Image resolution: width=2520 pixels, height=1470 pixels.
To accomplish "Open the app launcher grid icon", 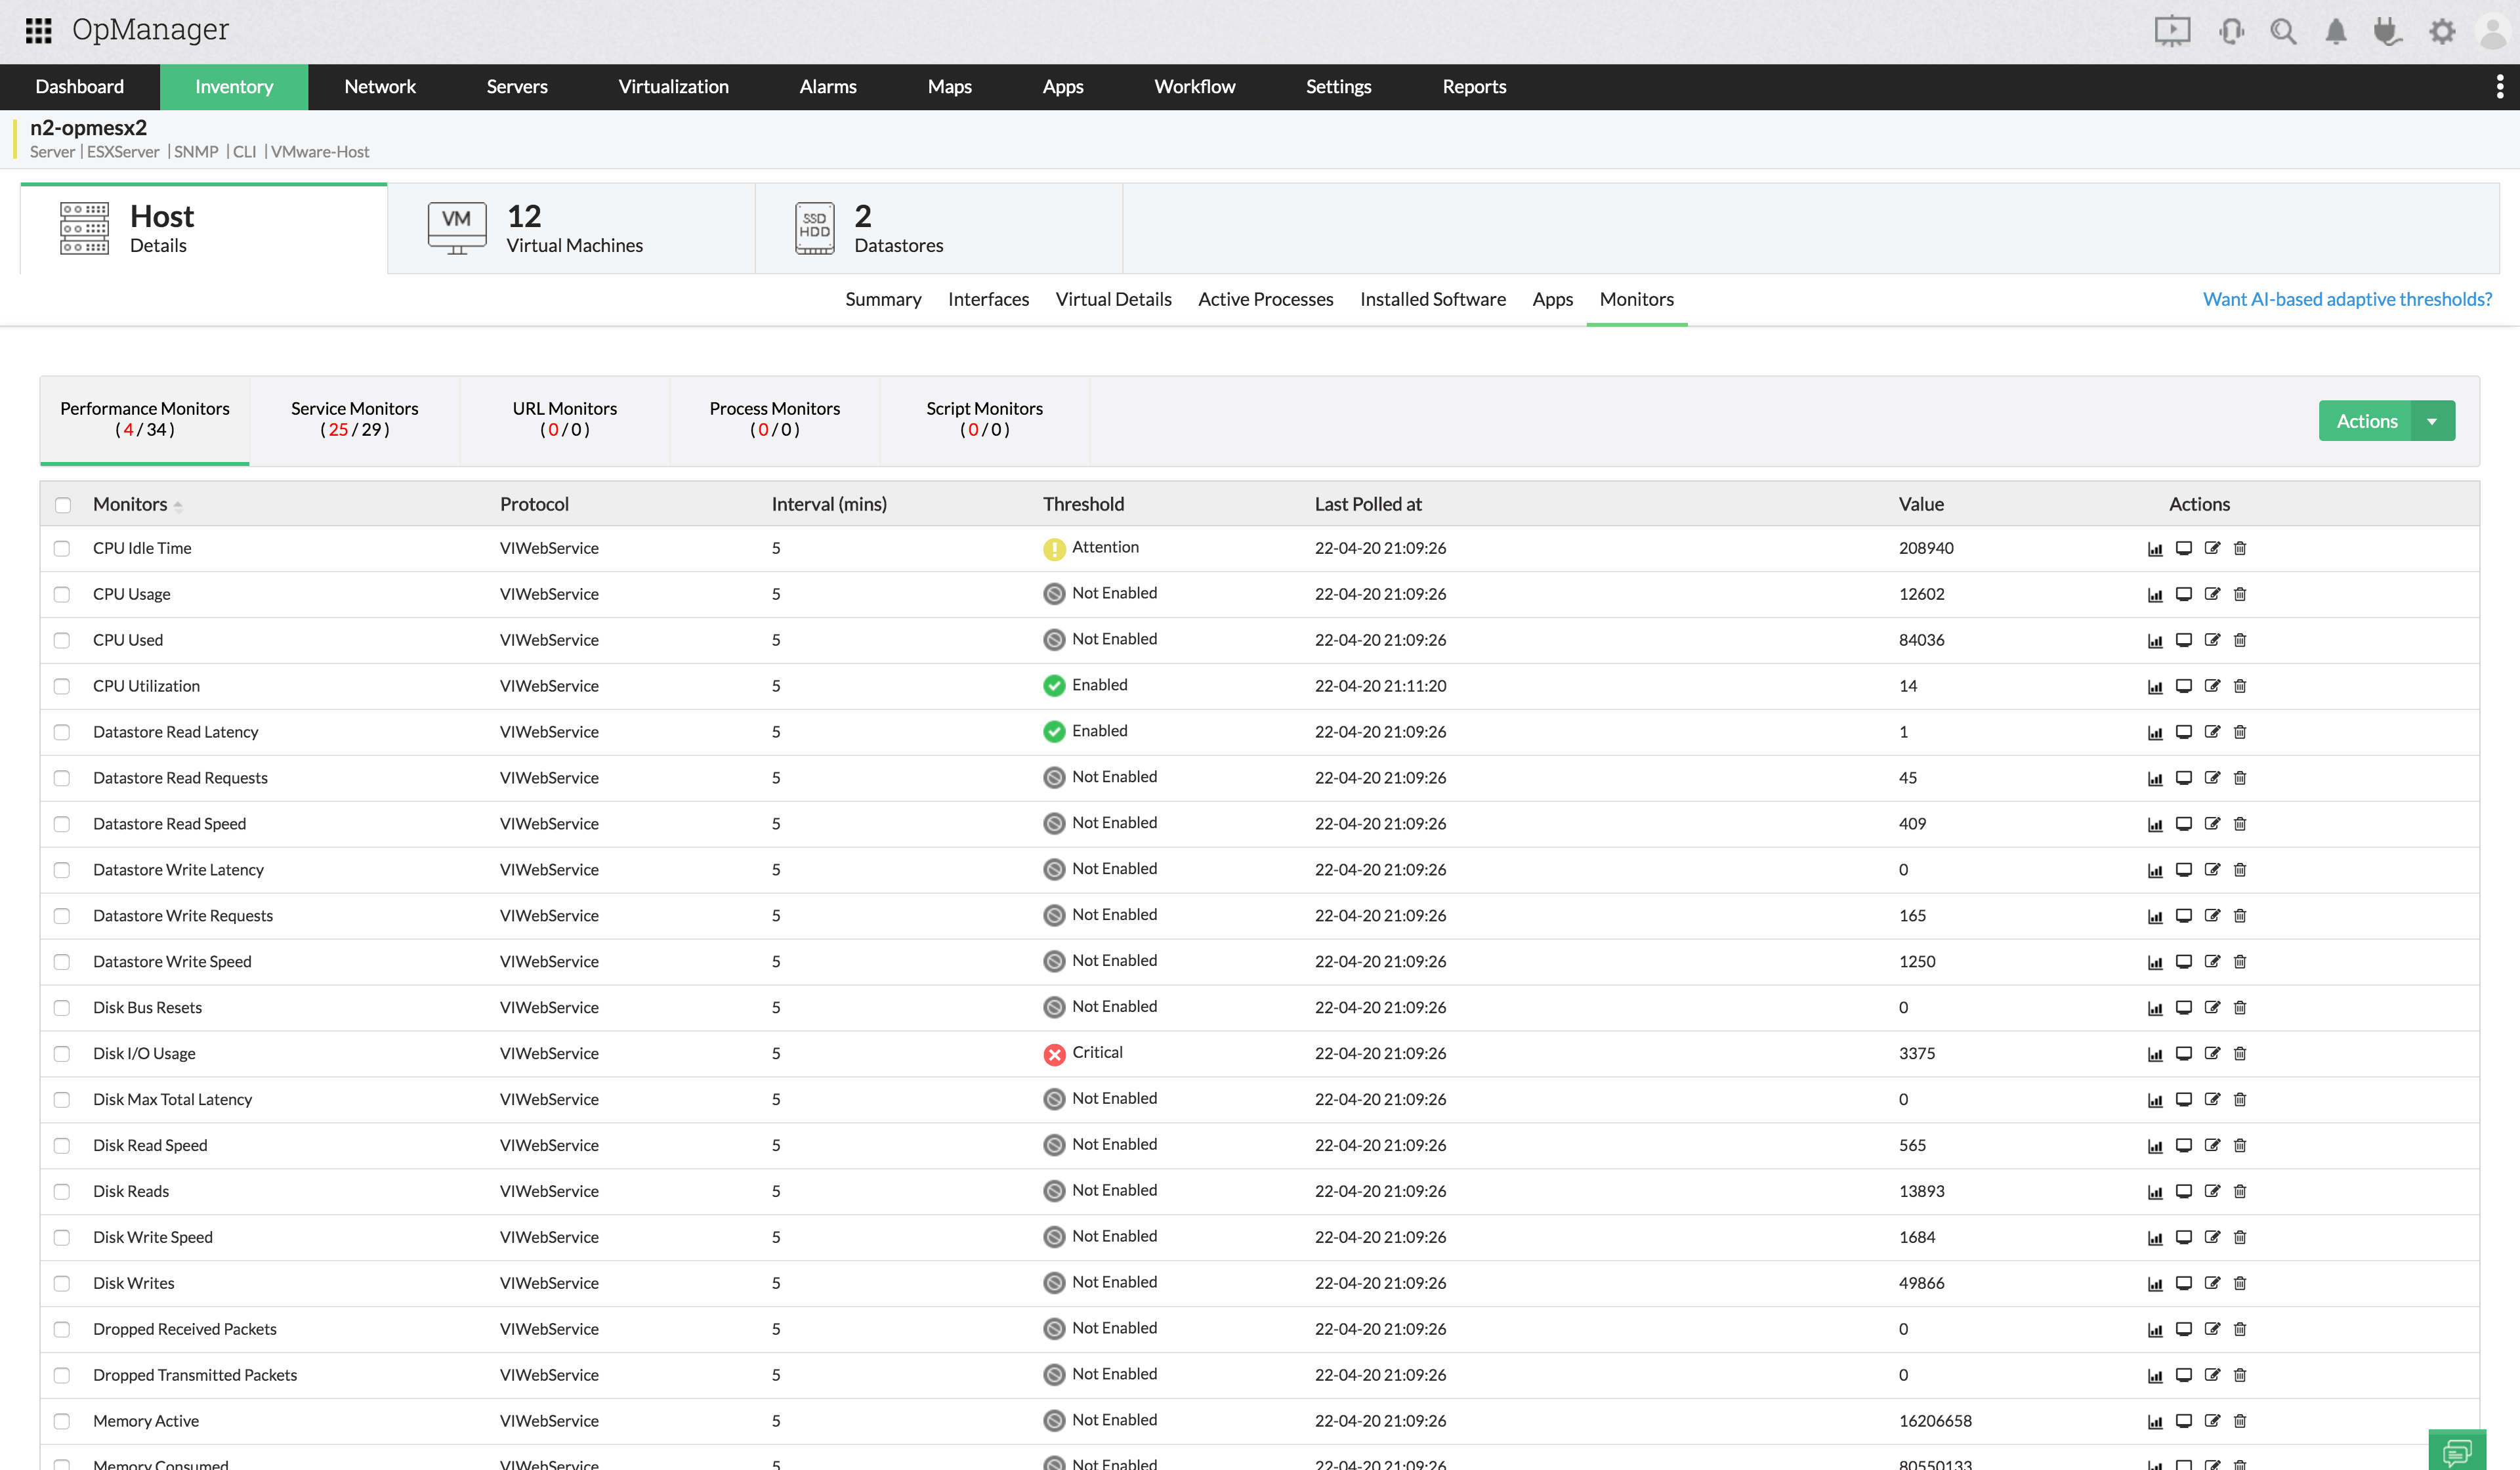I will (x=38, y=30).
